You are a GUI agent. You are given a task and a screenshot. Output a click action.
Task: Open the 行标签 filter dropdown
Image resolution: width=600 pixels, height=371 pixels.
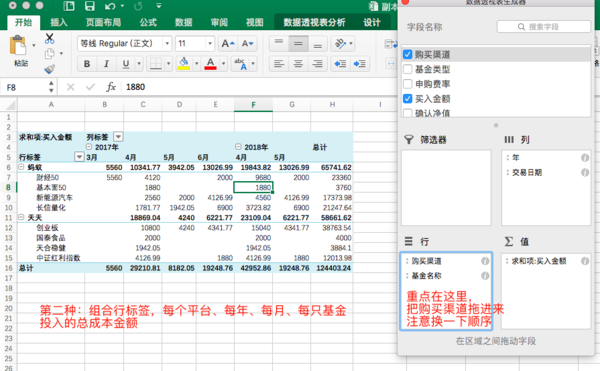pyautogui.click(x=79, y=157)
